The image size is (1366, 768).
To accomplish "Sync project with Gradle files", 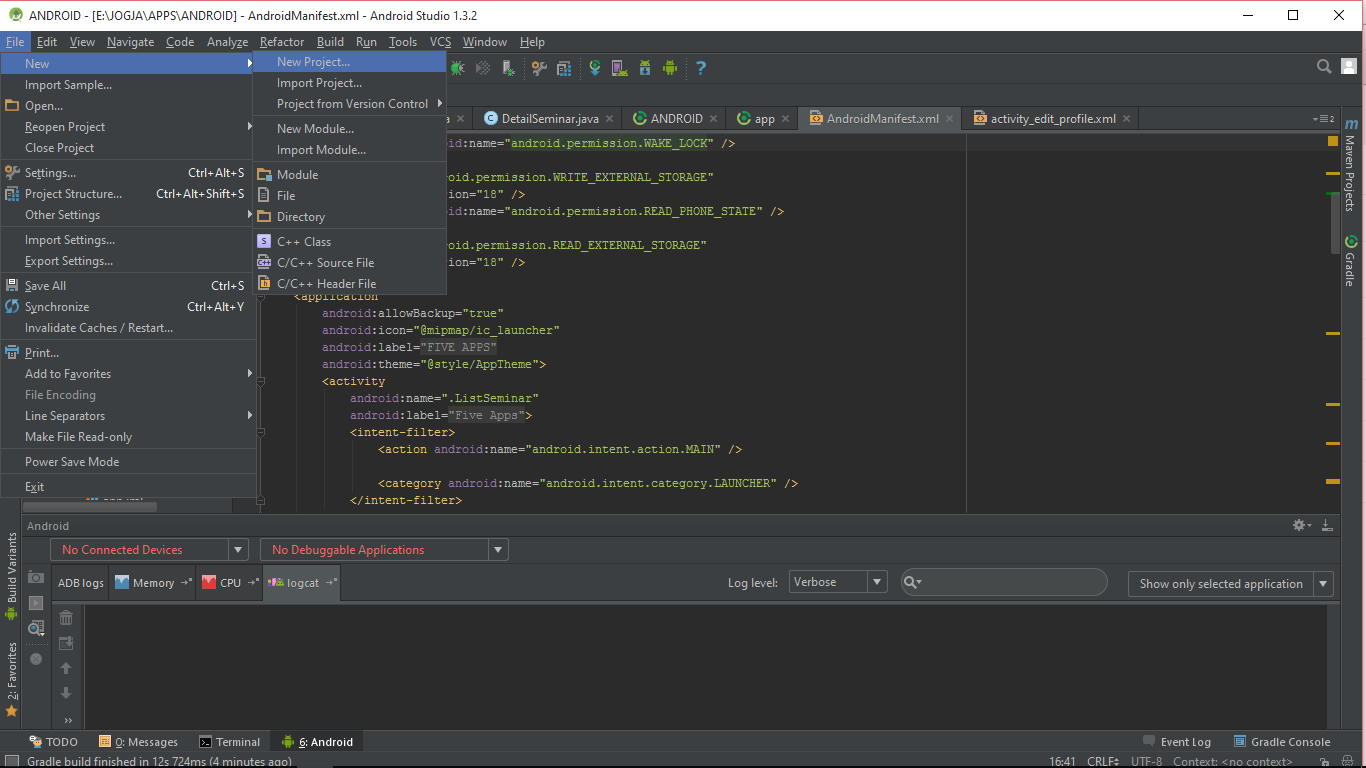I will pyautogui.click(x=594, y=68).
